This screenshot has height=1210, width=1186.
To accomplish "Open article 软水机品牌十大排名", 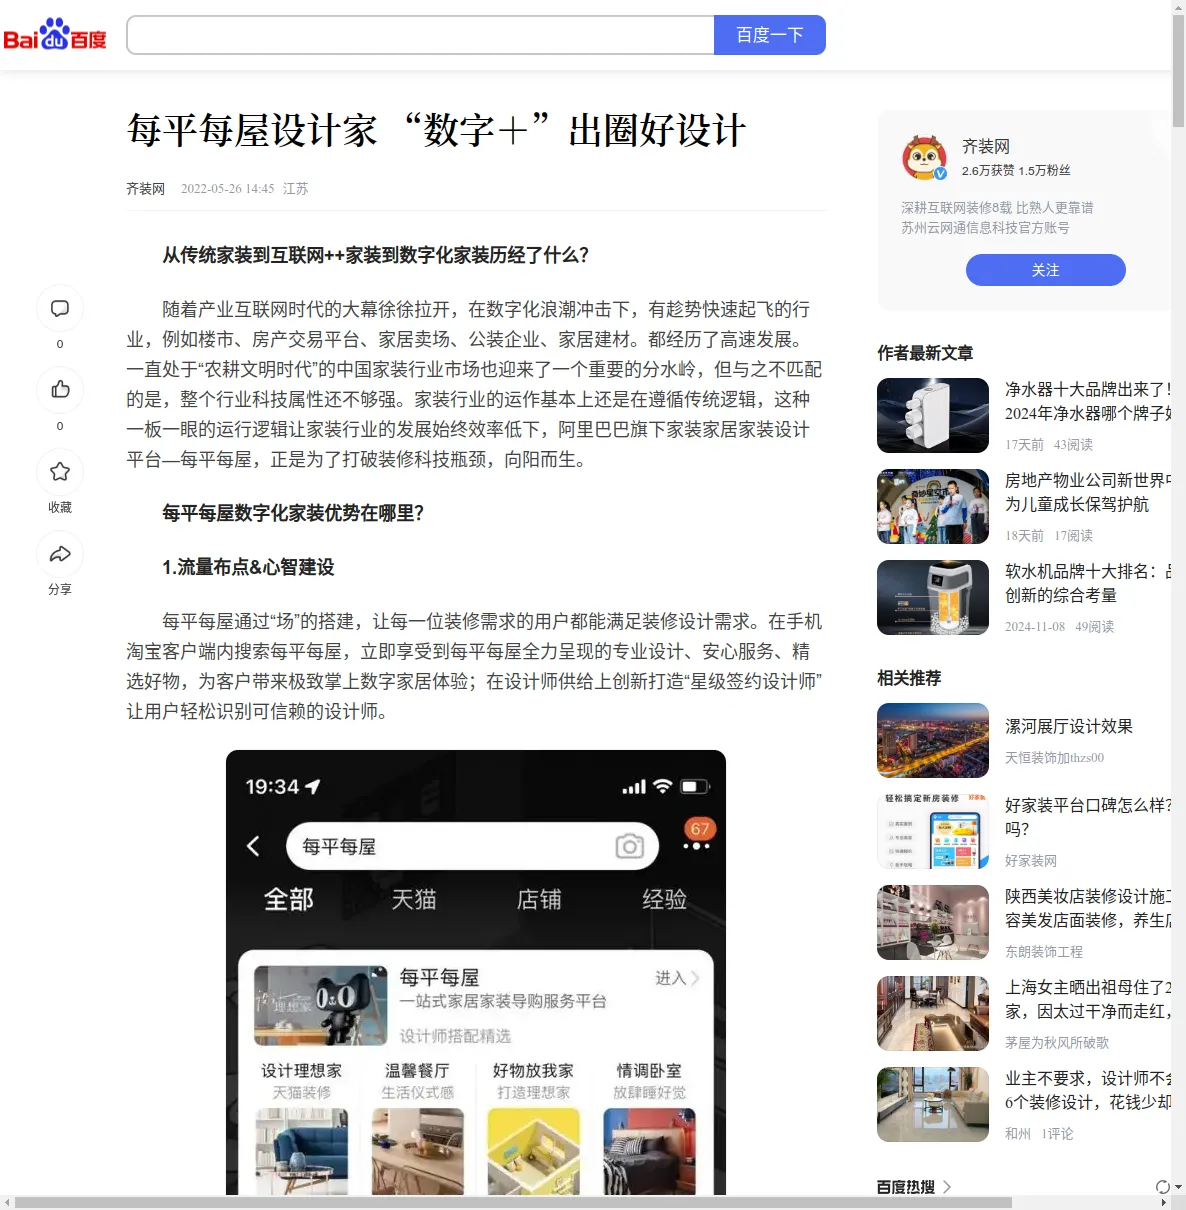I will [1088, 583].
